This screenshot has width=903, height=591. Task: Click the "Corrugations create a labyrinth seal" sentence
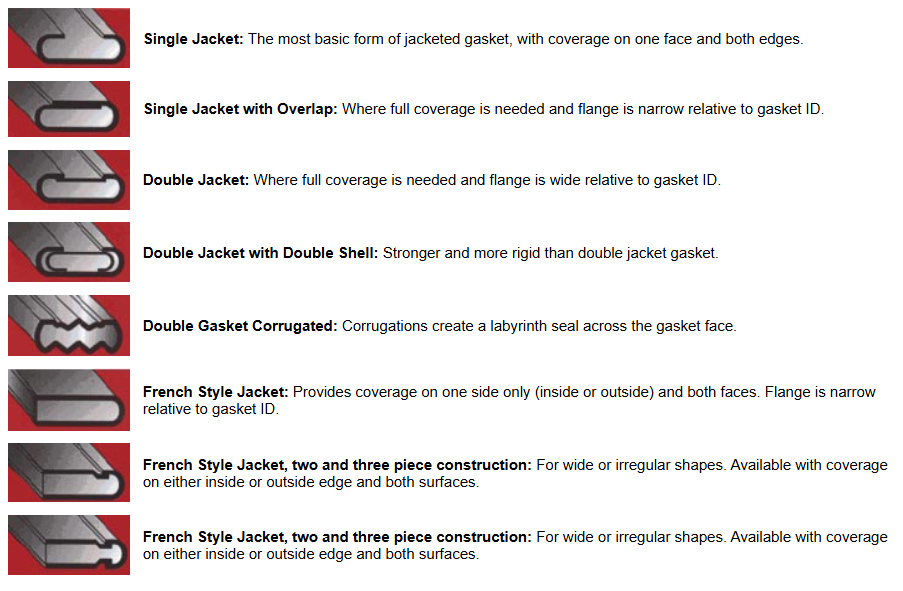(539, 326)
